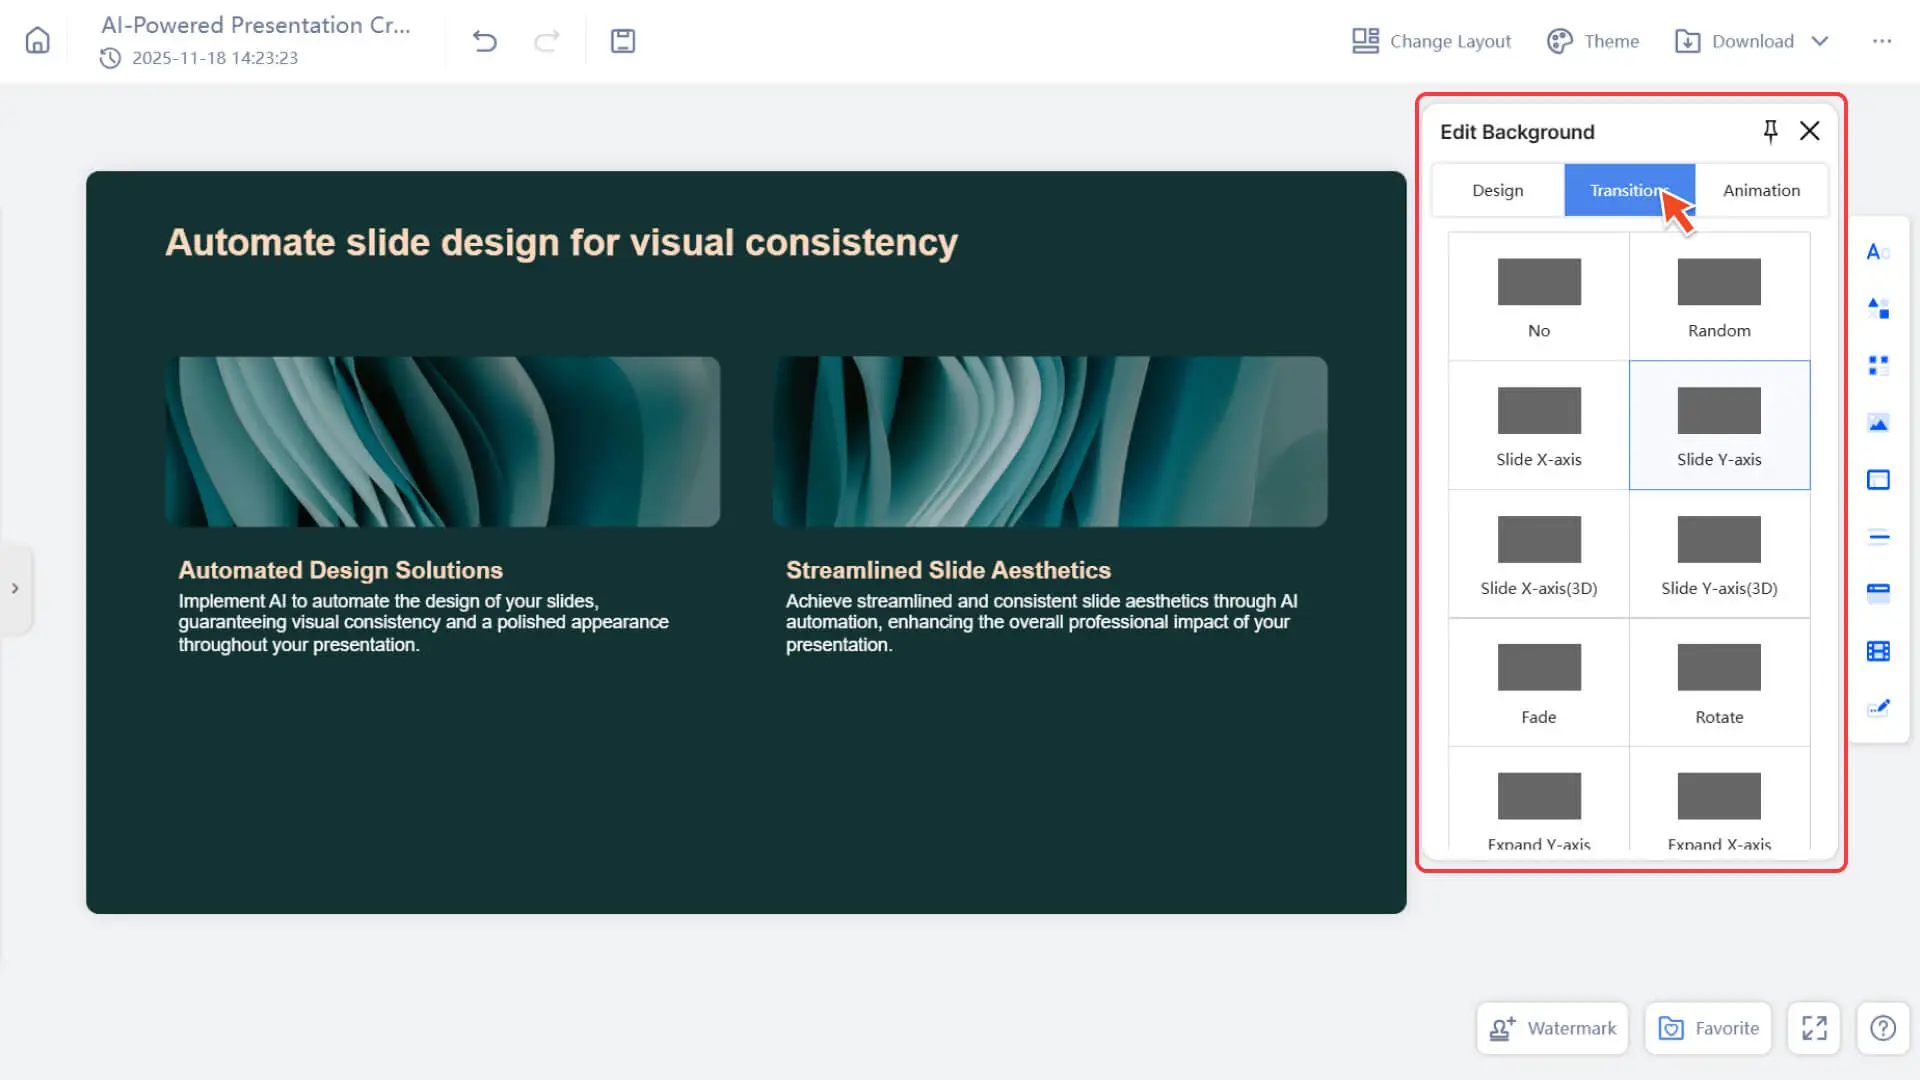The height and width of the screenshot is (1080, 1920).
Task: Open the card layout tool in sidebar
Action: tap(1878, 594)
